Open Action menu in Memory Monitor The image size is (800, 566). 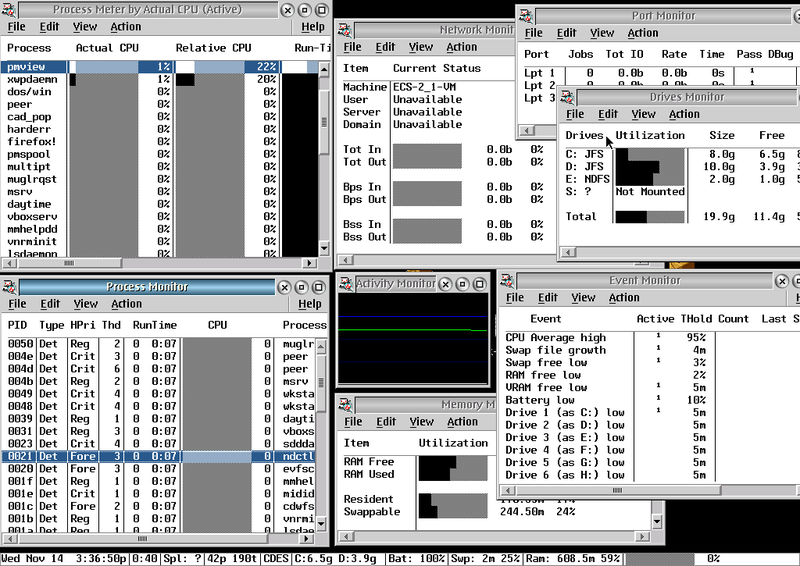pos(462,422)
